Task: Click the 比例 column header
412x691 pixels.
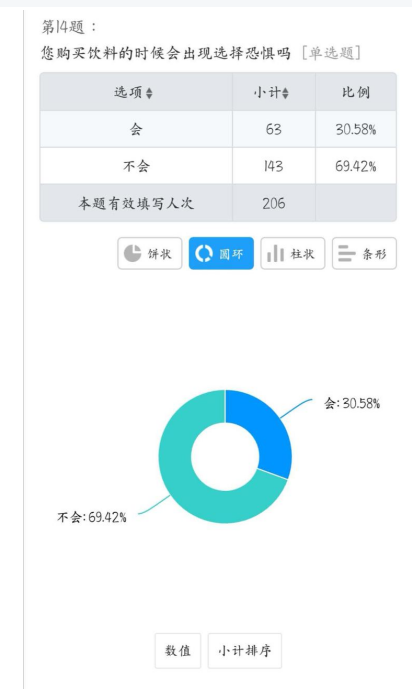Action: (x=356, y=92)
